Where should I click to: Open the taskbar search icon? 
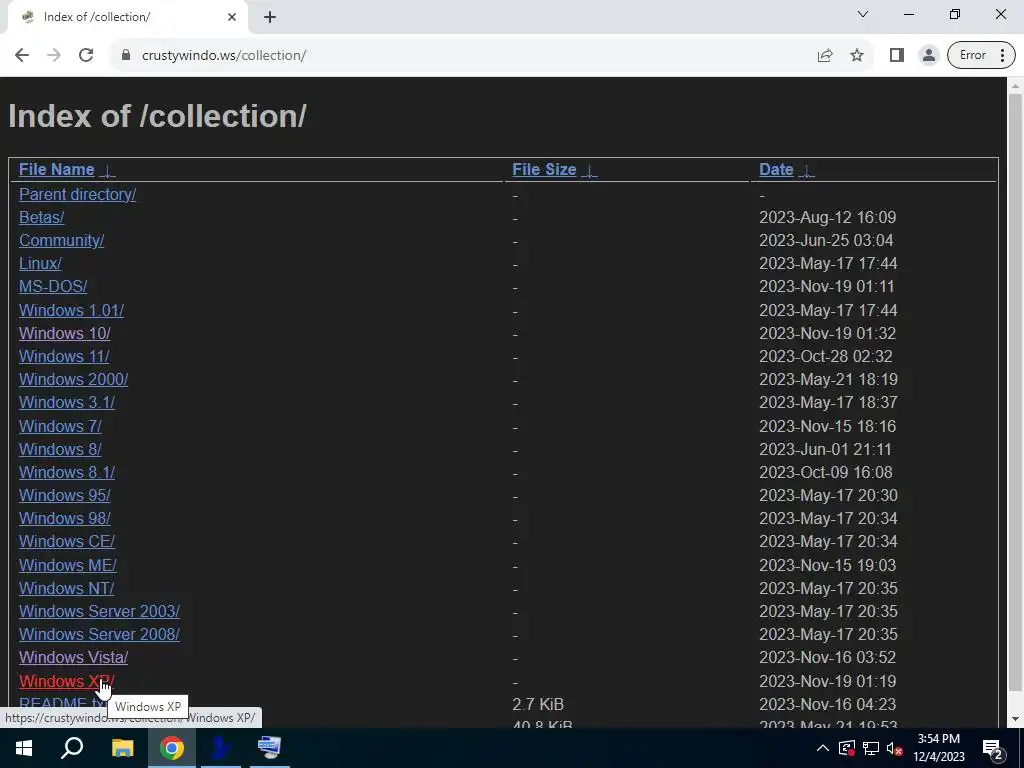pyautogui.click(x=72, y=748)
